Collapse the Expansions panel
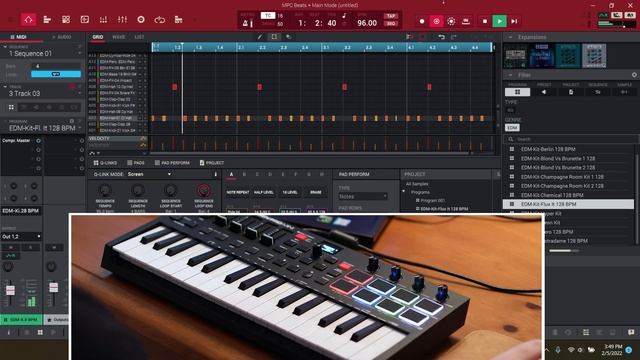The height and width of the screenshot is (360, 640). tap(510, 37)
